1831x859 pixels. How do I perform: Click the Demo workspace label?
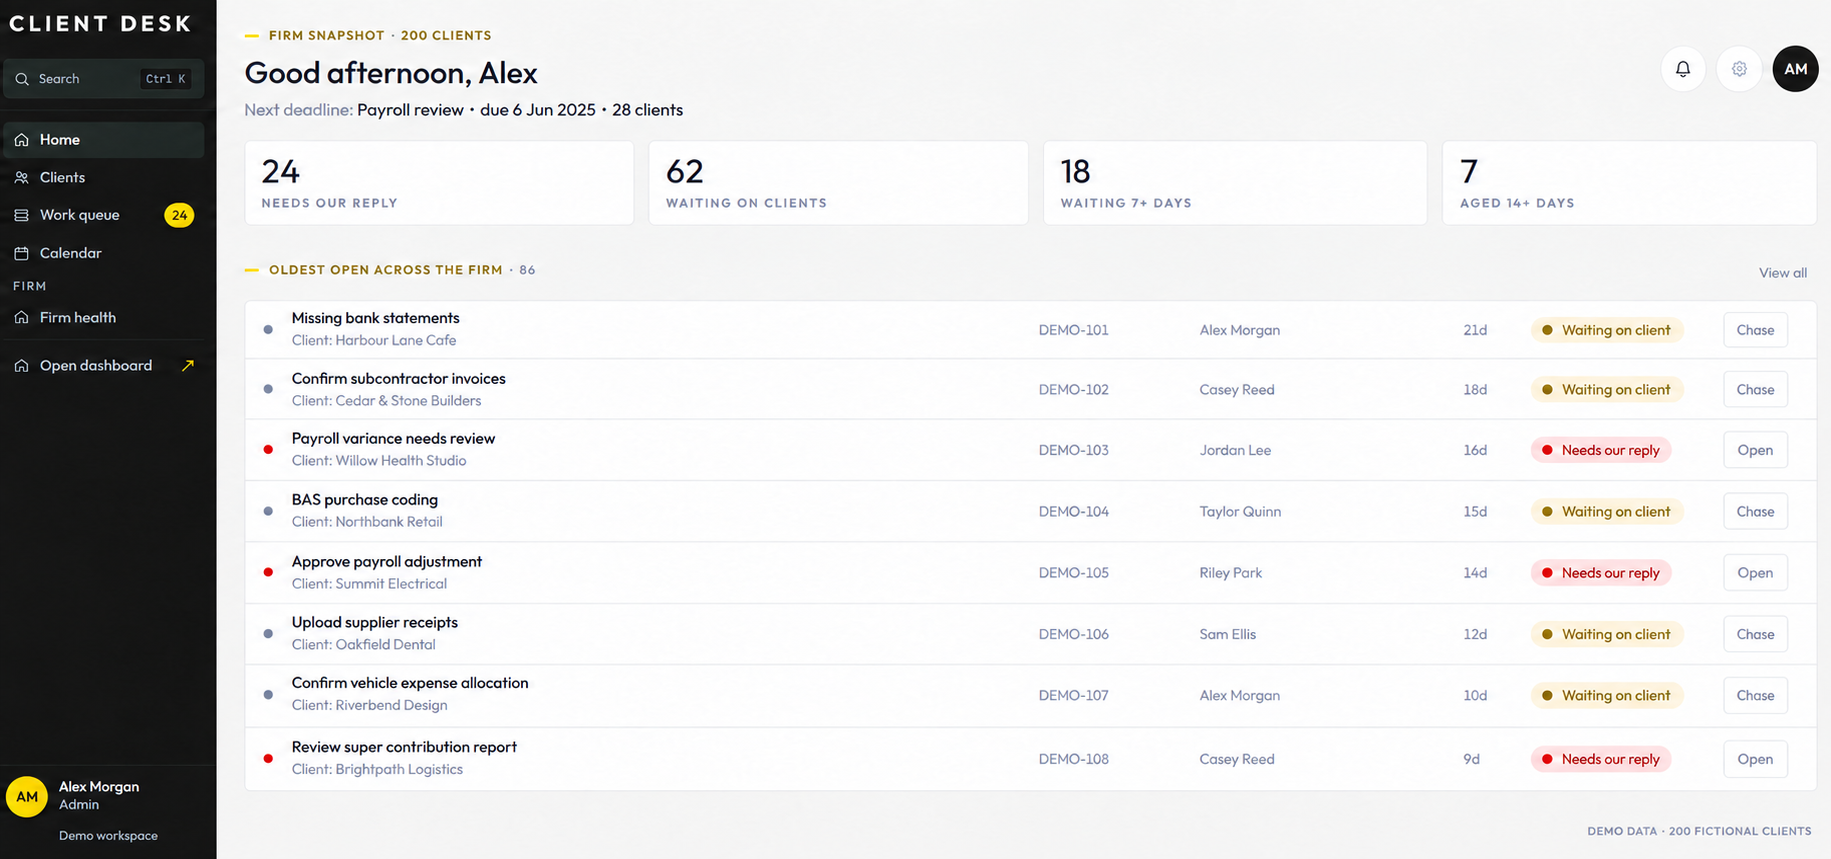pyautogui.click(x=108, y=836)
